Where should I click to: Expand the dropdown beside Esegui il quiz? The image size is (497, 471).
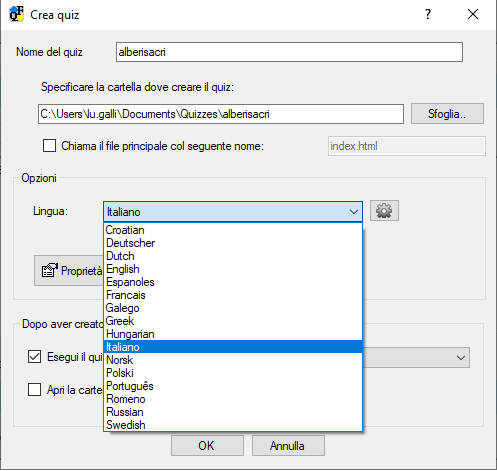coord(461,358)
